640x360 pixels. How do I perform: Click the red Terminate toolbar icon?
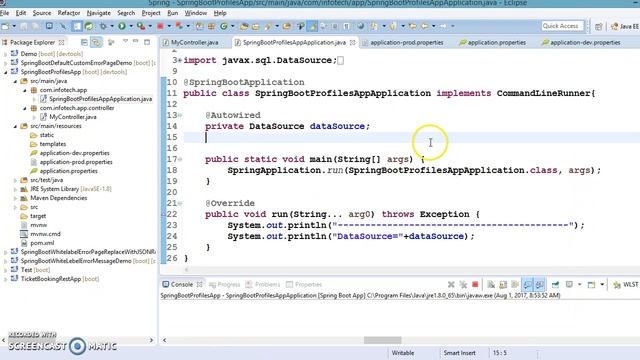tap(160, 26)
